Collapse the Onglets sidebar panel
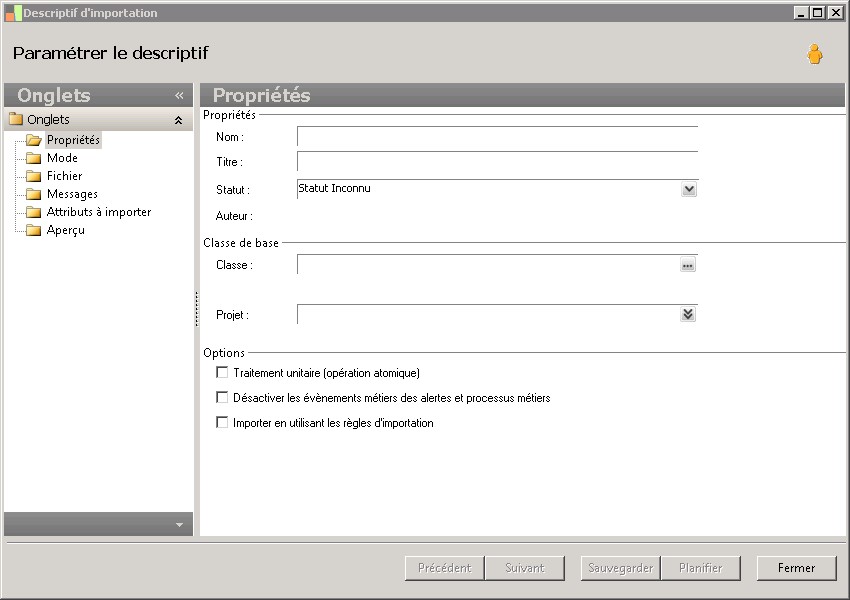 [179, 96]
